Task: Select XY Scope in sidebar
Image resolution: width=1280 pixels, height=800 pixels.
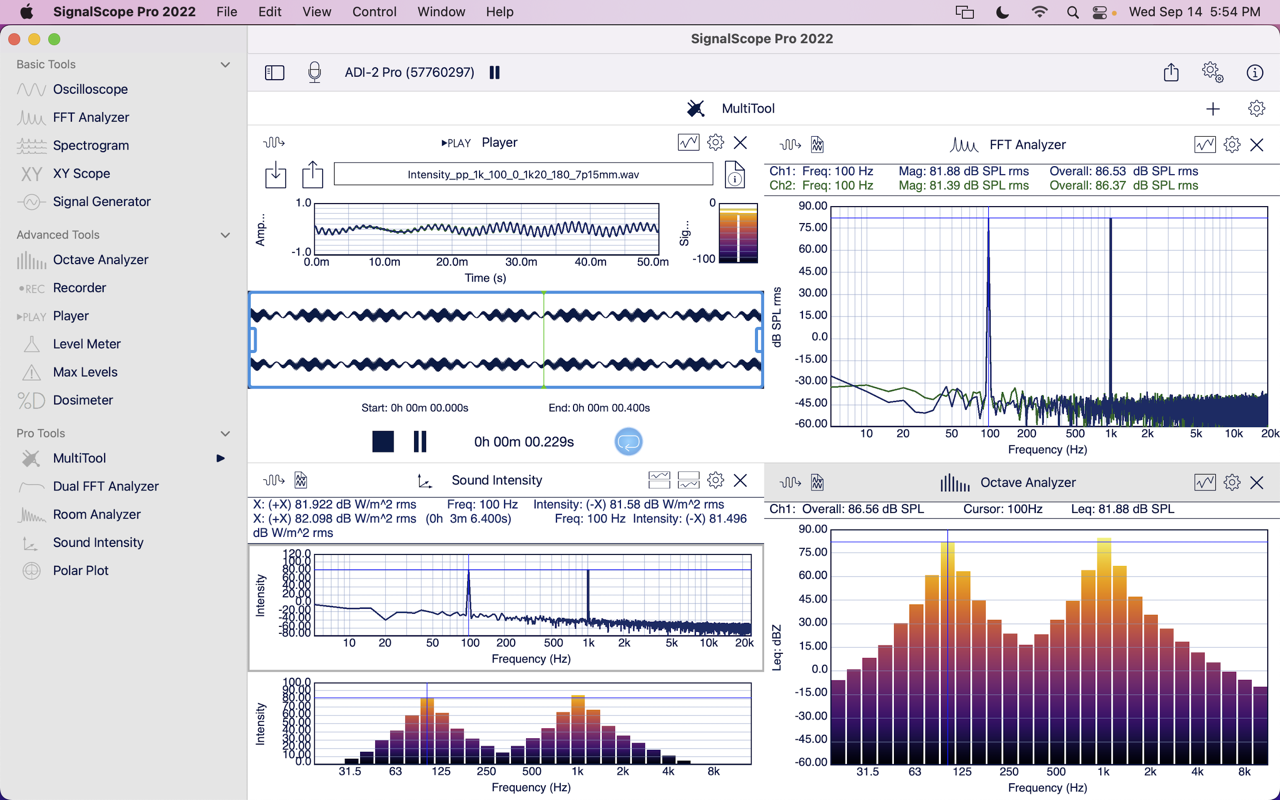Action: (81, 173)
